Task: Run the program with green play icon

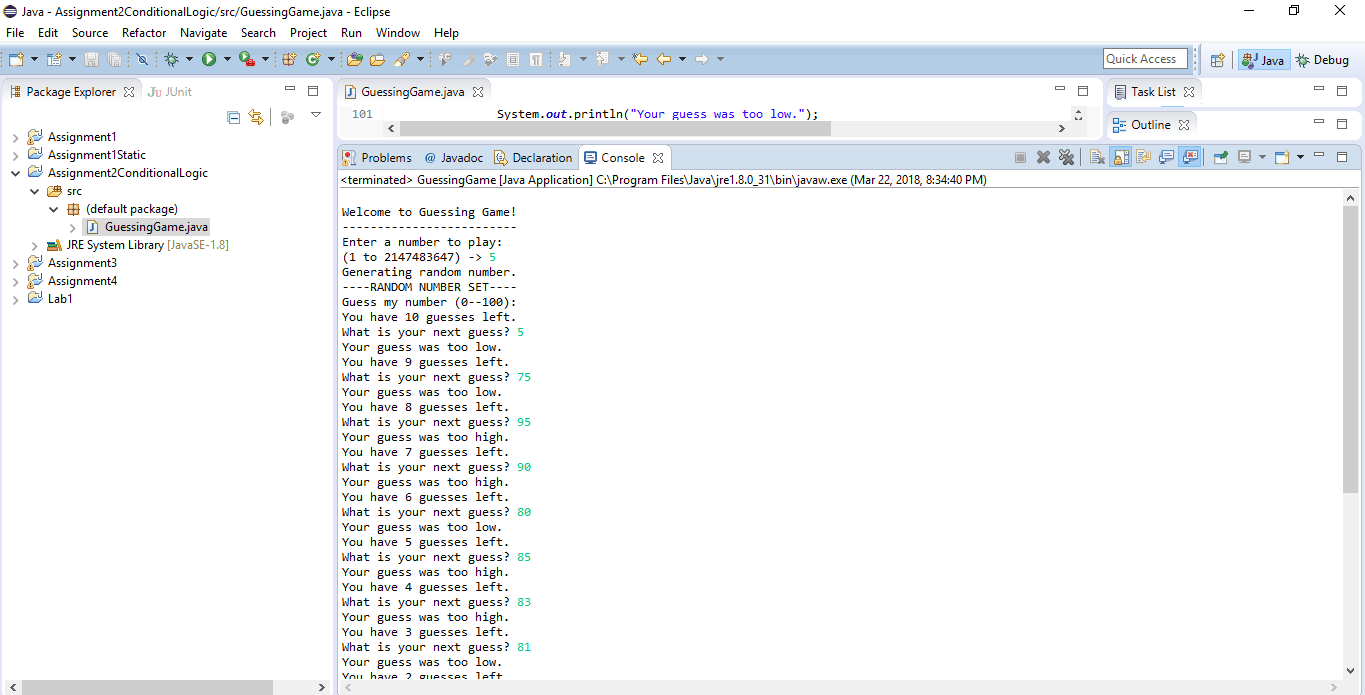Action: click(x=209, y=60)
